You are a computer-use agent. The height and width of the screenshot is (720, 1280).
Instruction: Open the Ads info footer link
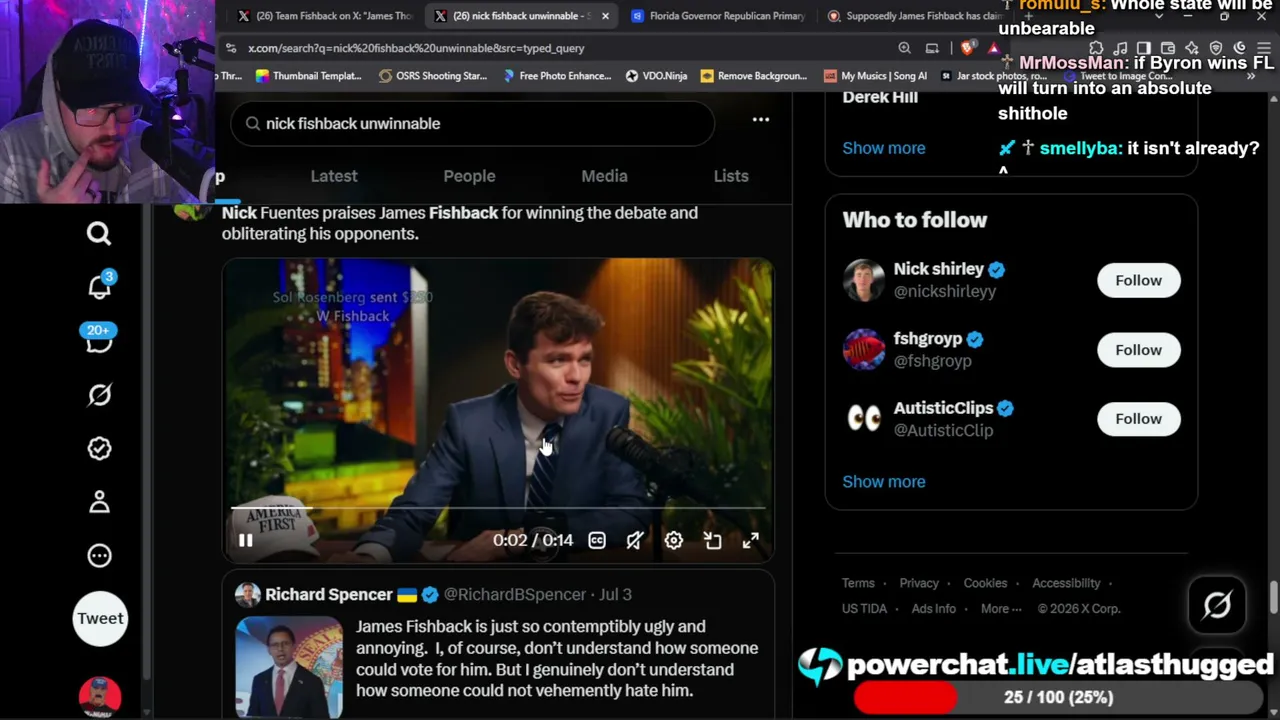coord(934,608)
